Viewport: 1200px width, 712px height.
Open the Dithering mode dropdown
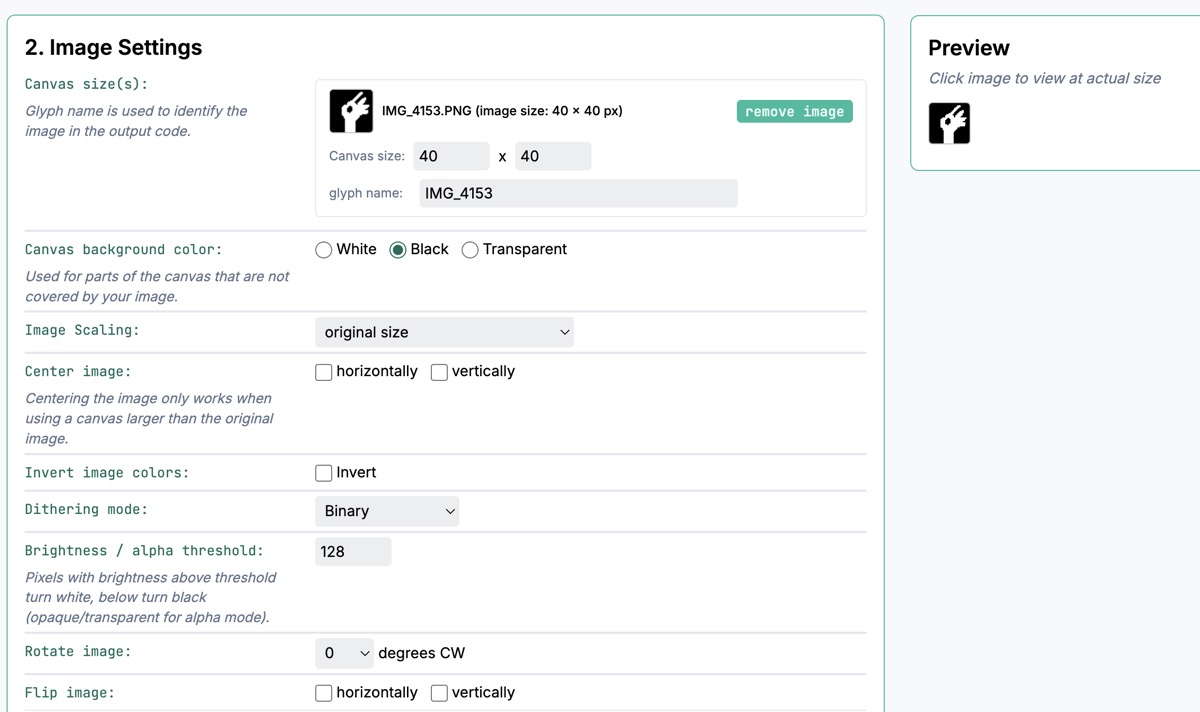pos(387,511)
